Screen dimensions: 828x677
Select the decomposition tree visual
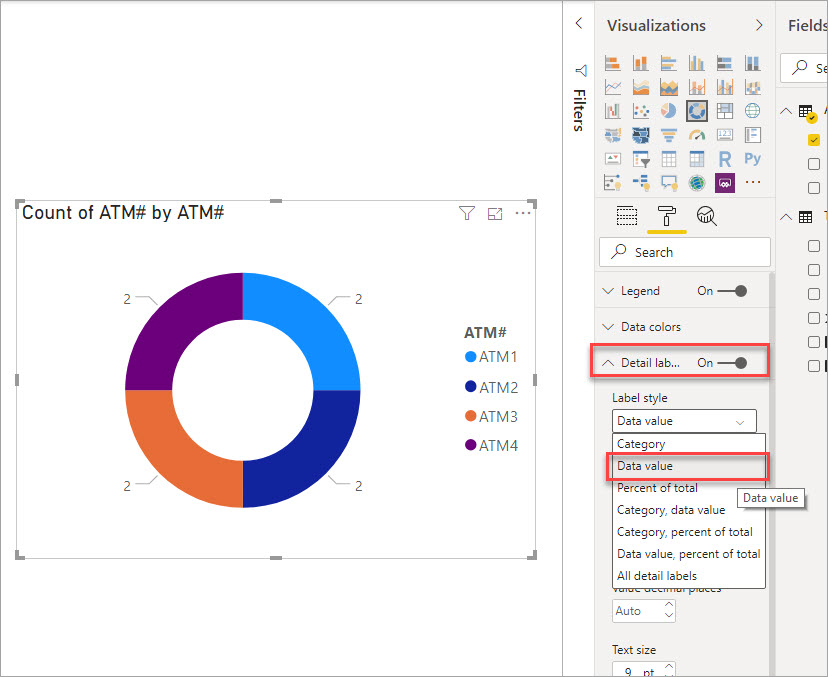coord(641,183)
